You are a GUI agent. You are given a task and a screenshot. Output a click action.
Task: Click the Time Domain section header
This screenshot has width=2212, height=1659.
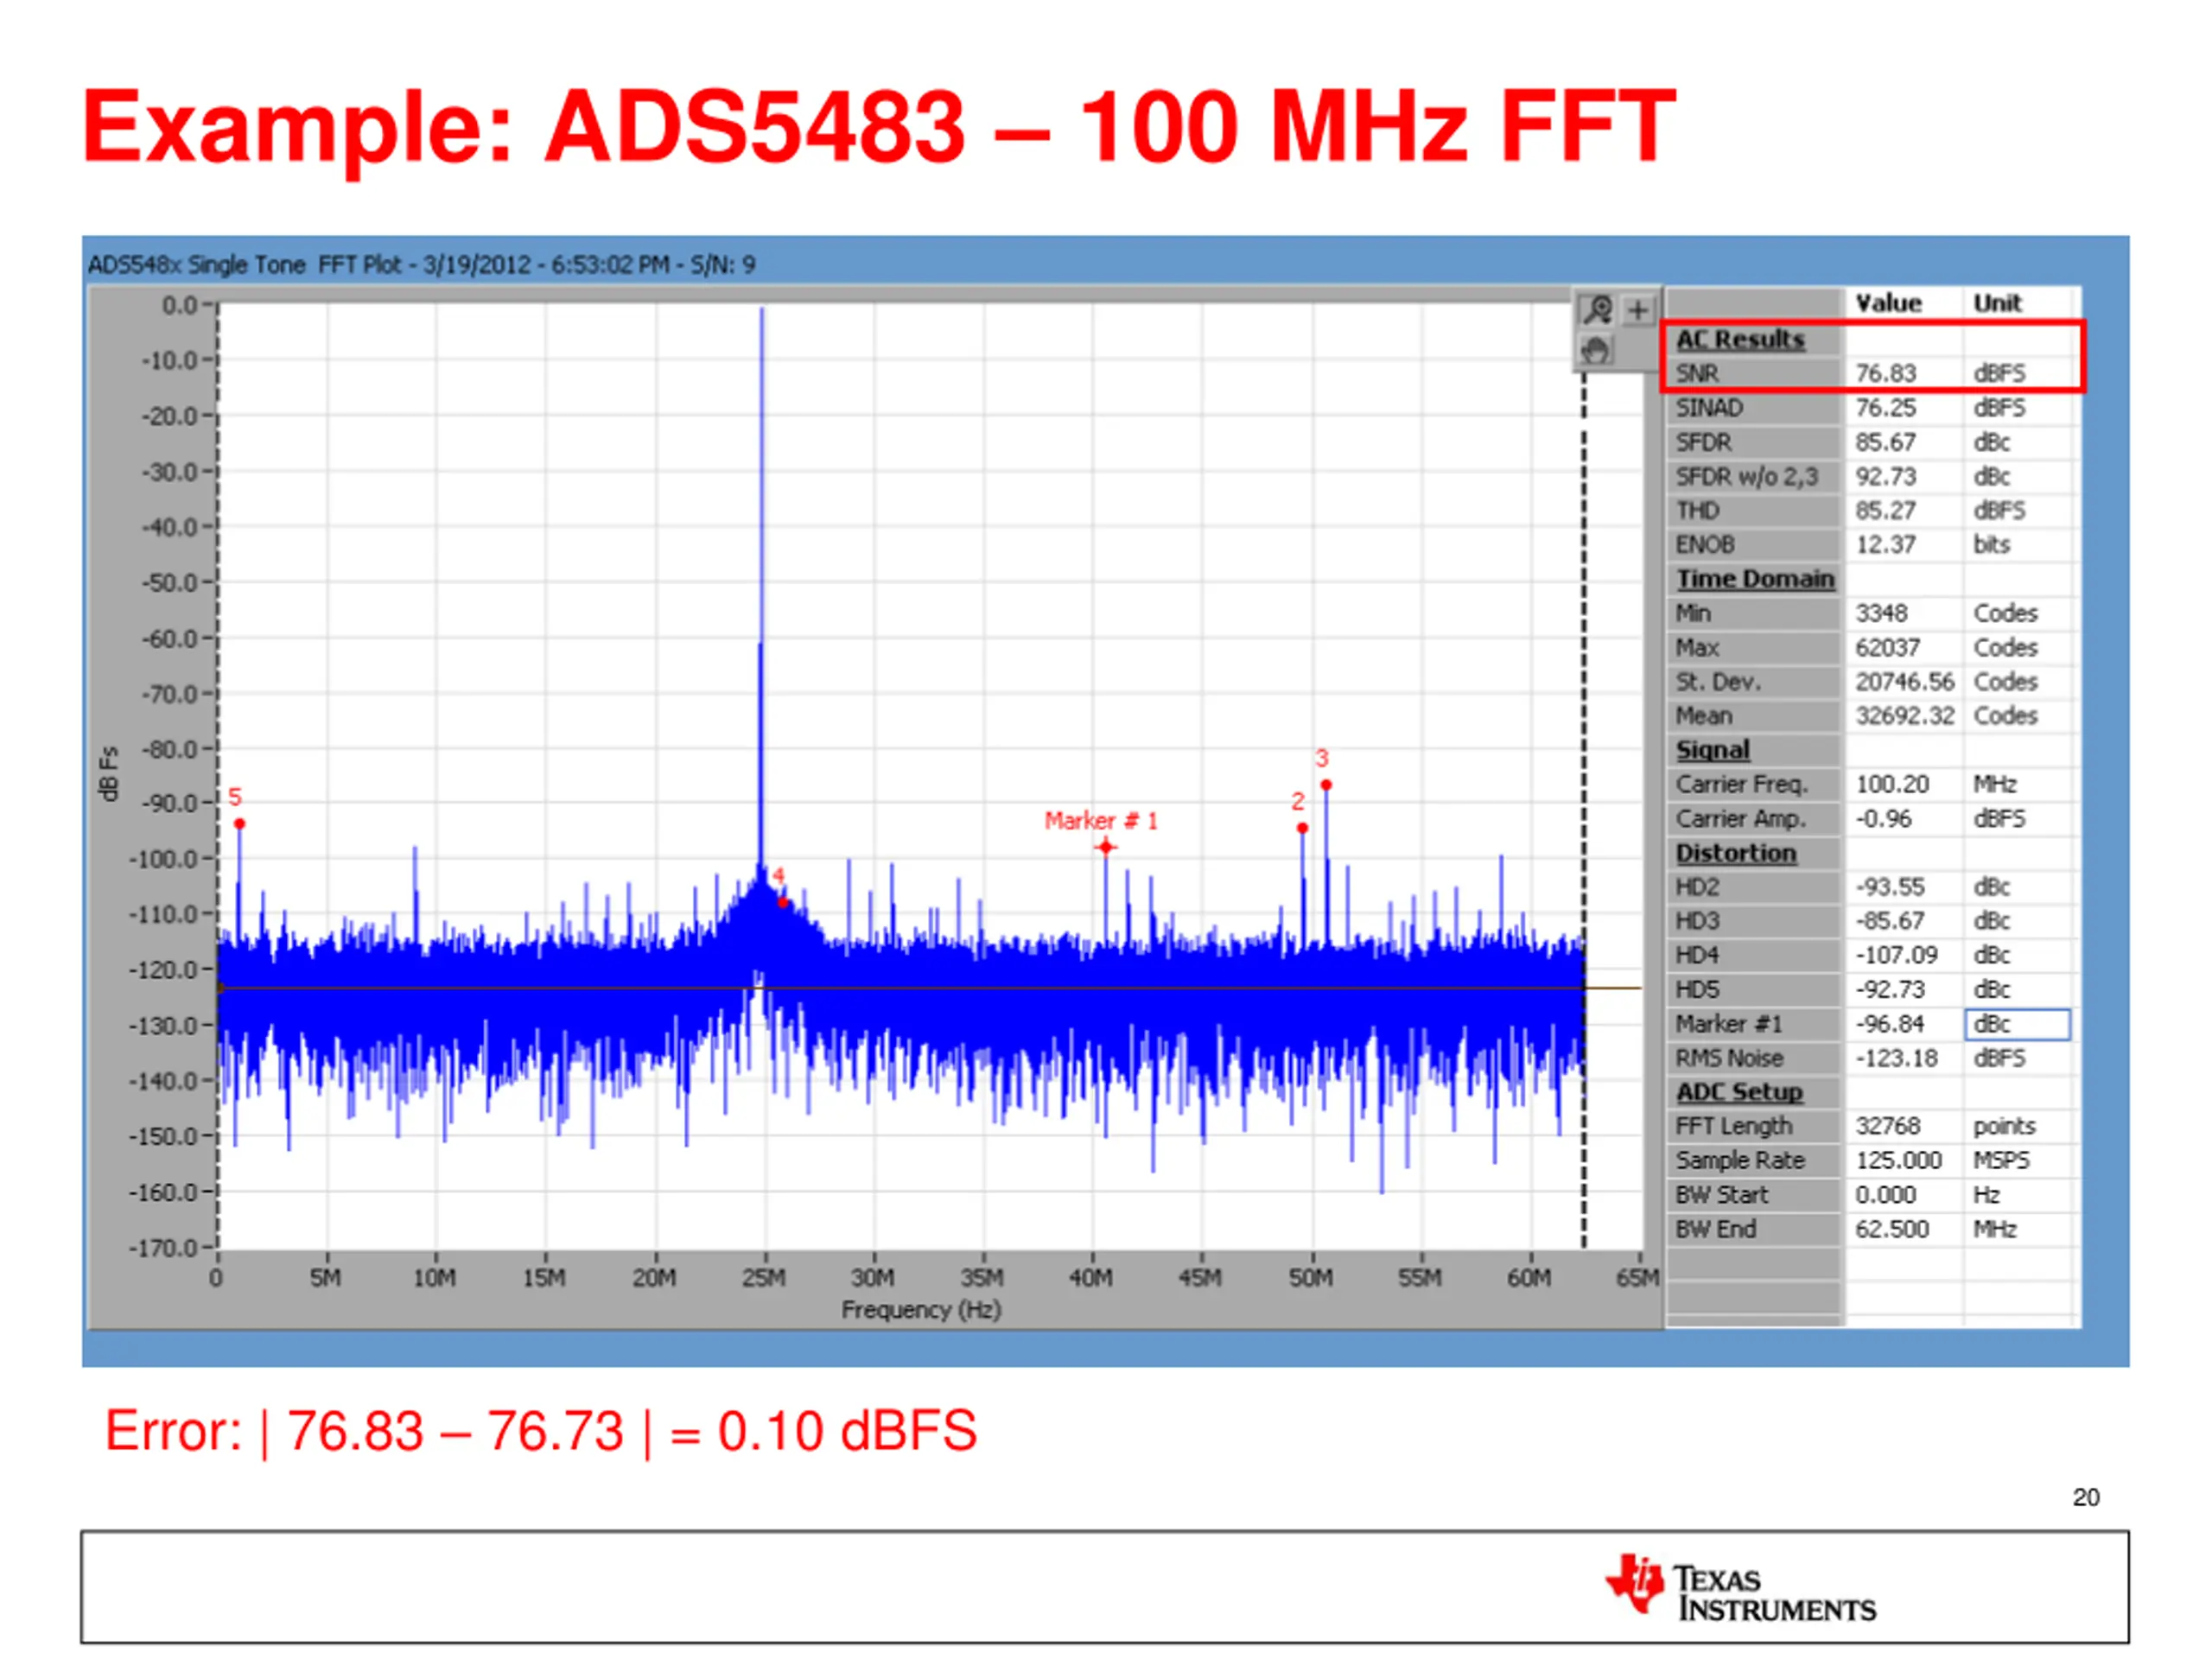coord(1755,579)
